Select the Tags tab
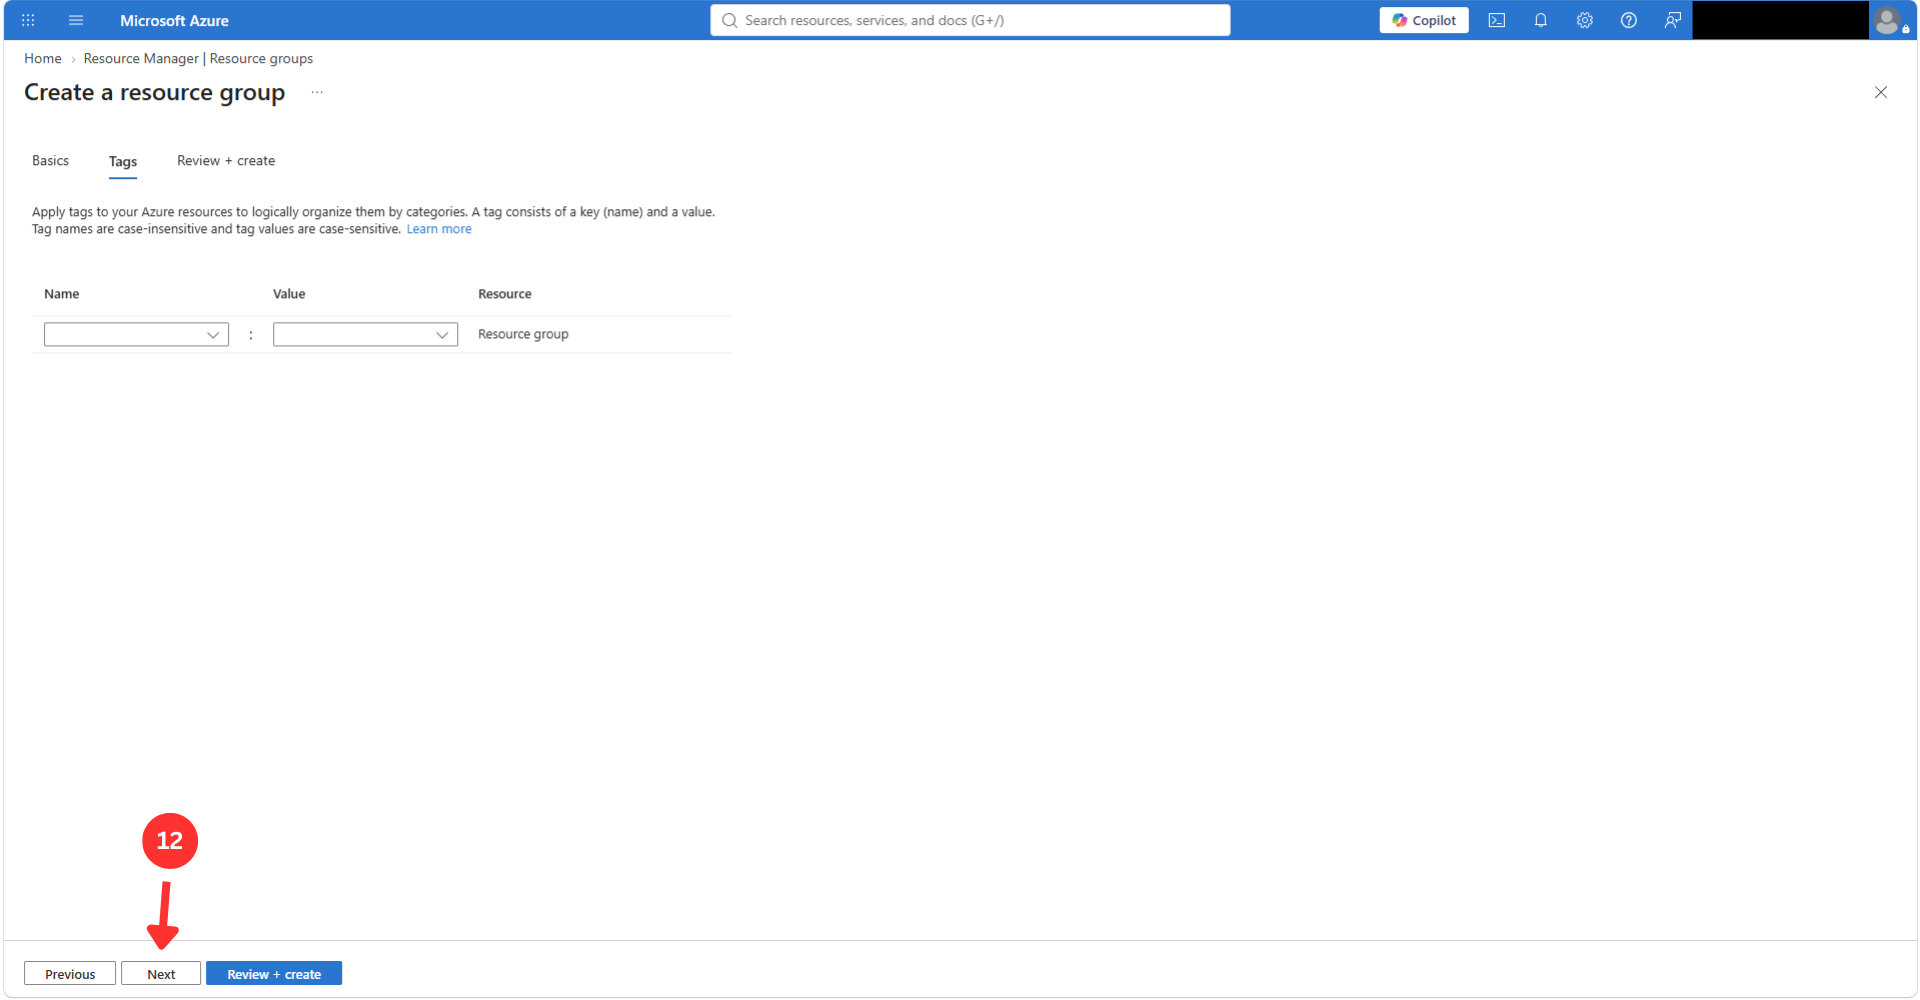Image resolution: width=1920 pixels, height=1000 pixels. tap(123, 162)
